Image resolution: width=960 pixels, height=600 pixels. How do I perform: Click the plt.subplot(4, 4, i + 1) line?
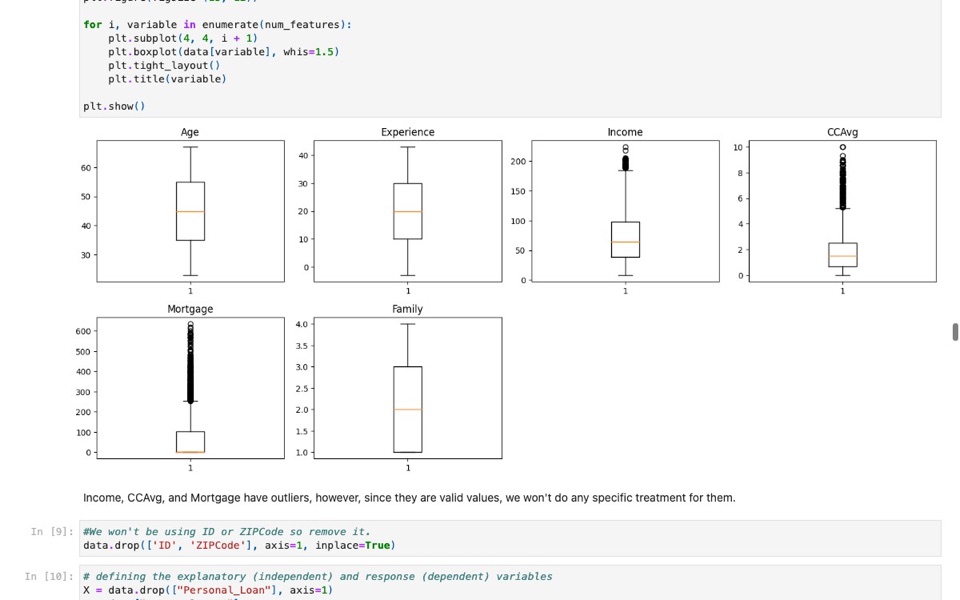[183, 38]
